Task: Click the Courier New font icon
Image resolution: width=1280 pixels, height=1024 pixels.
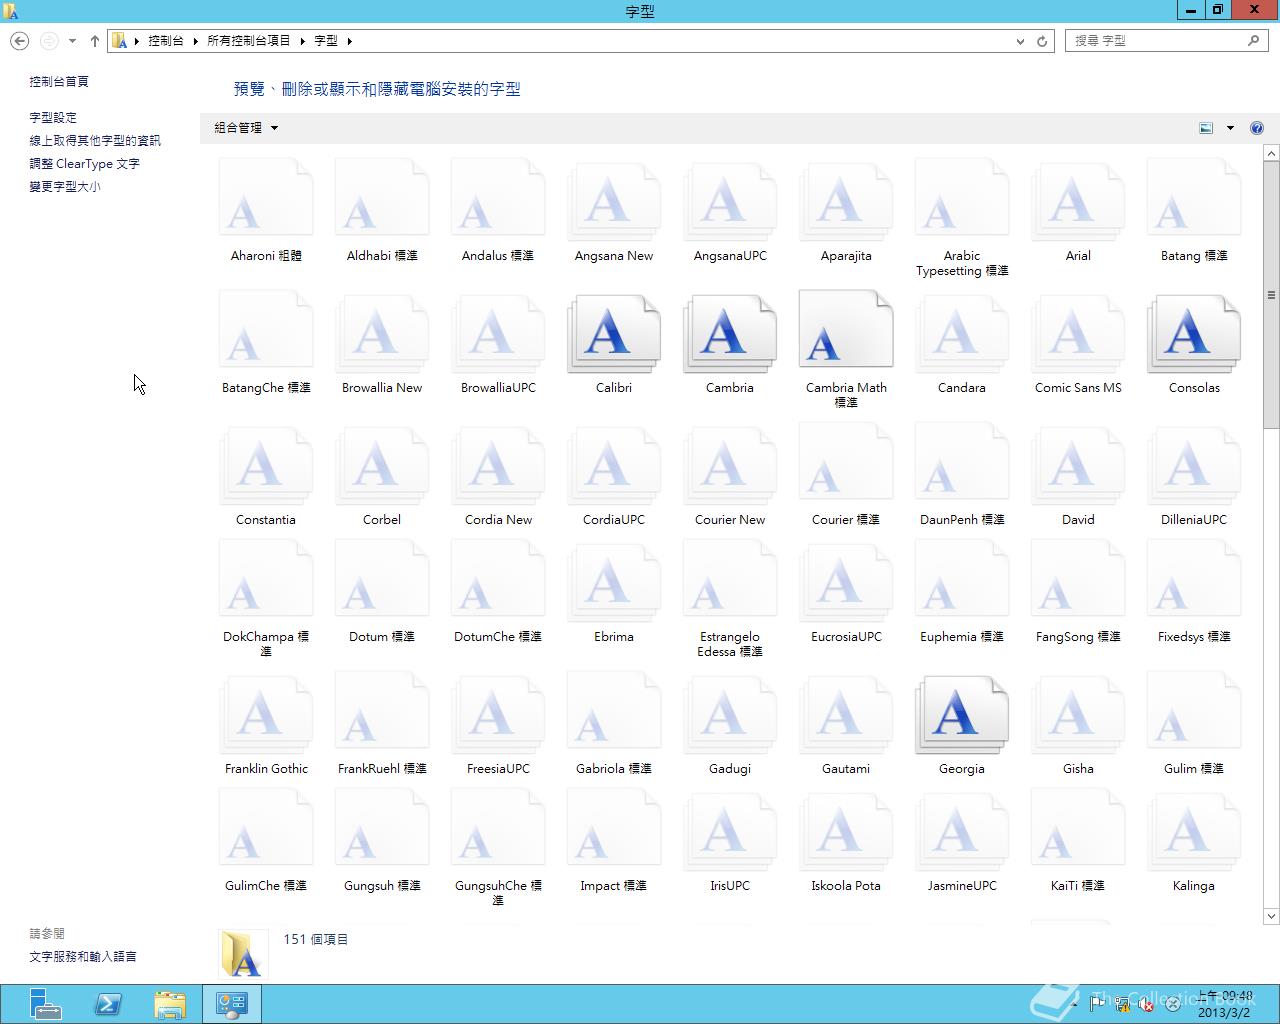Action: [x=730, y=467]
